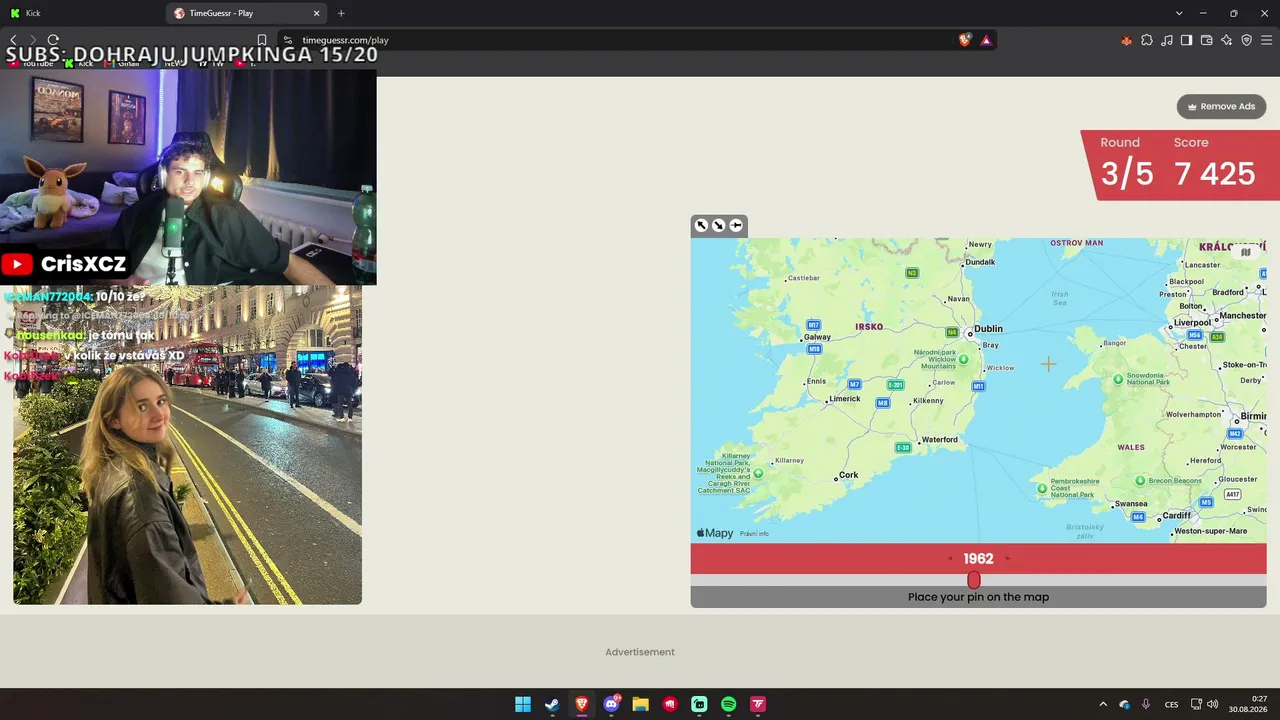Go back to previous page

[13, 40]
